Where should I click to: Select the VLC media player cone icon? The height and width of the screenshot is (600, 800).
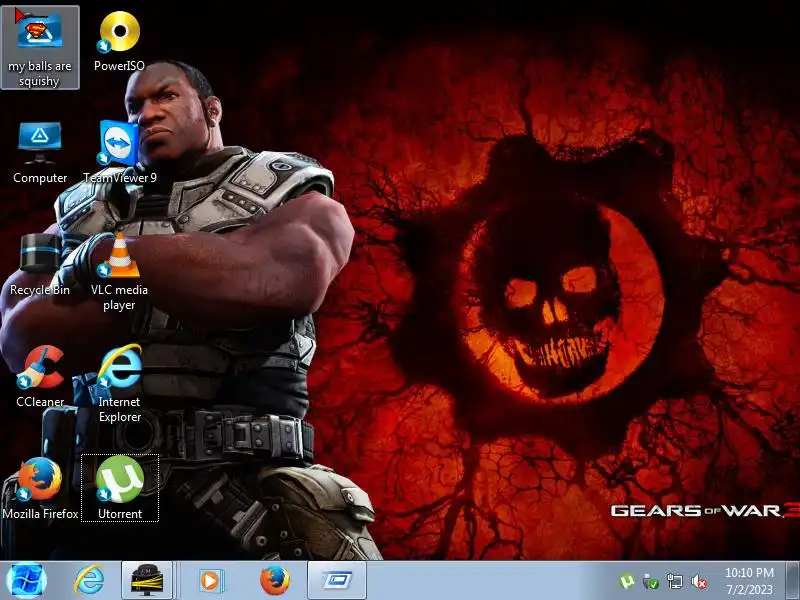click(x=119, y=255)
